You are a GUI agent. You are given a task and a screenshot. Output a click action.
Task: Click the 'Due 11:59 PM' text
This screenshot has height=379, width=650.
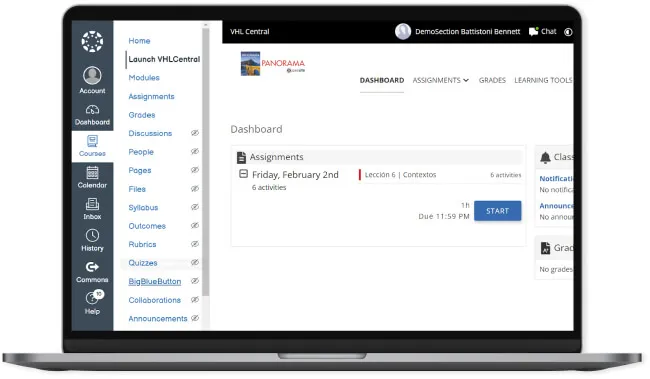click(x=444, y=216)
